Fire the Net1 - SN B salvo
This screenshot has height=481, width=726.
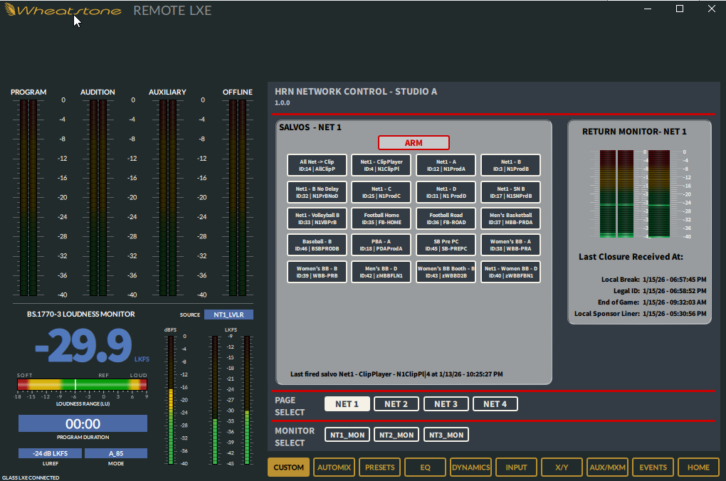(511, 192)
